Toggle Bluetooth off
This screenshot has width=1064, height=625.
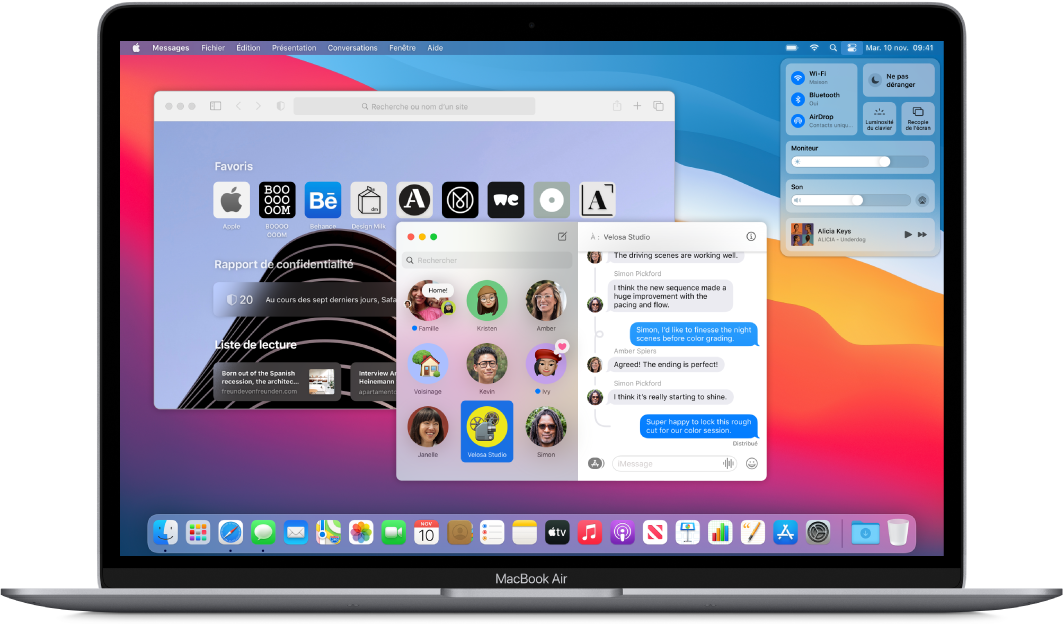[x=796, y=97]
